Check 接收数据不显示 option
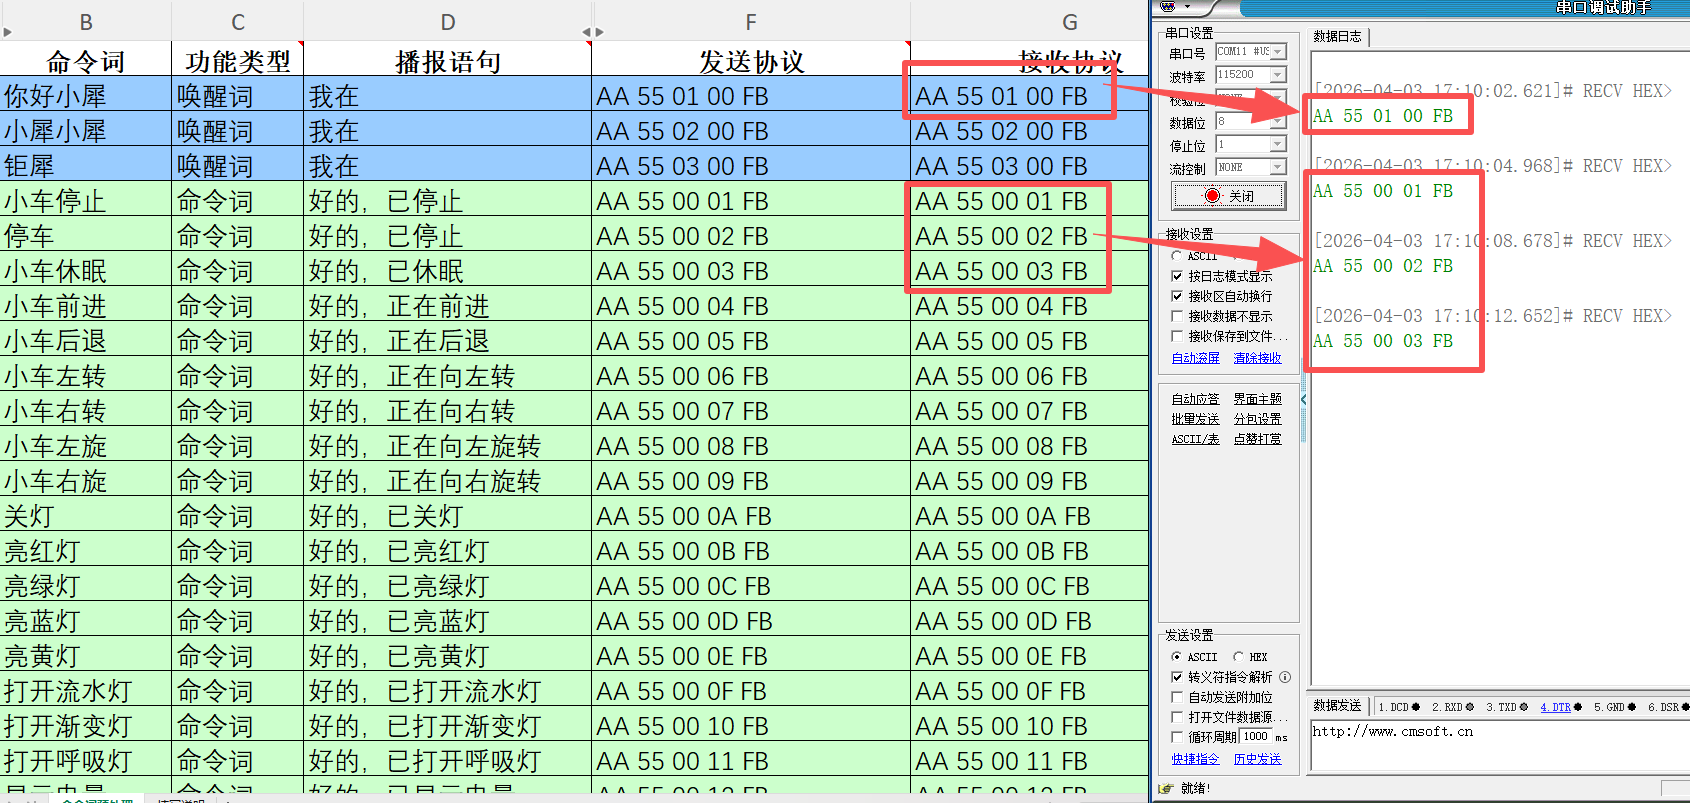1690x803 pixels. (1177, 316)
